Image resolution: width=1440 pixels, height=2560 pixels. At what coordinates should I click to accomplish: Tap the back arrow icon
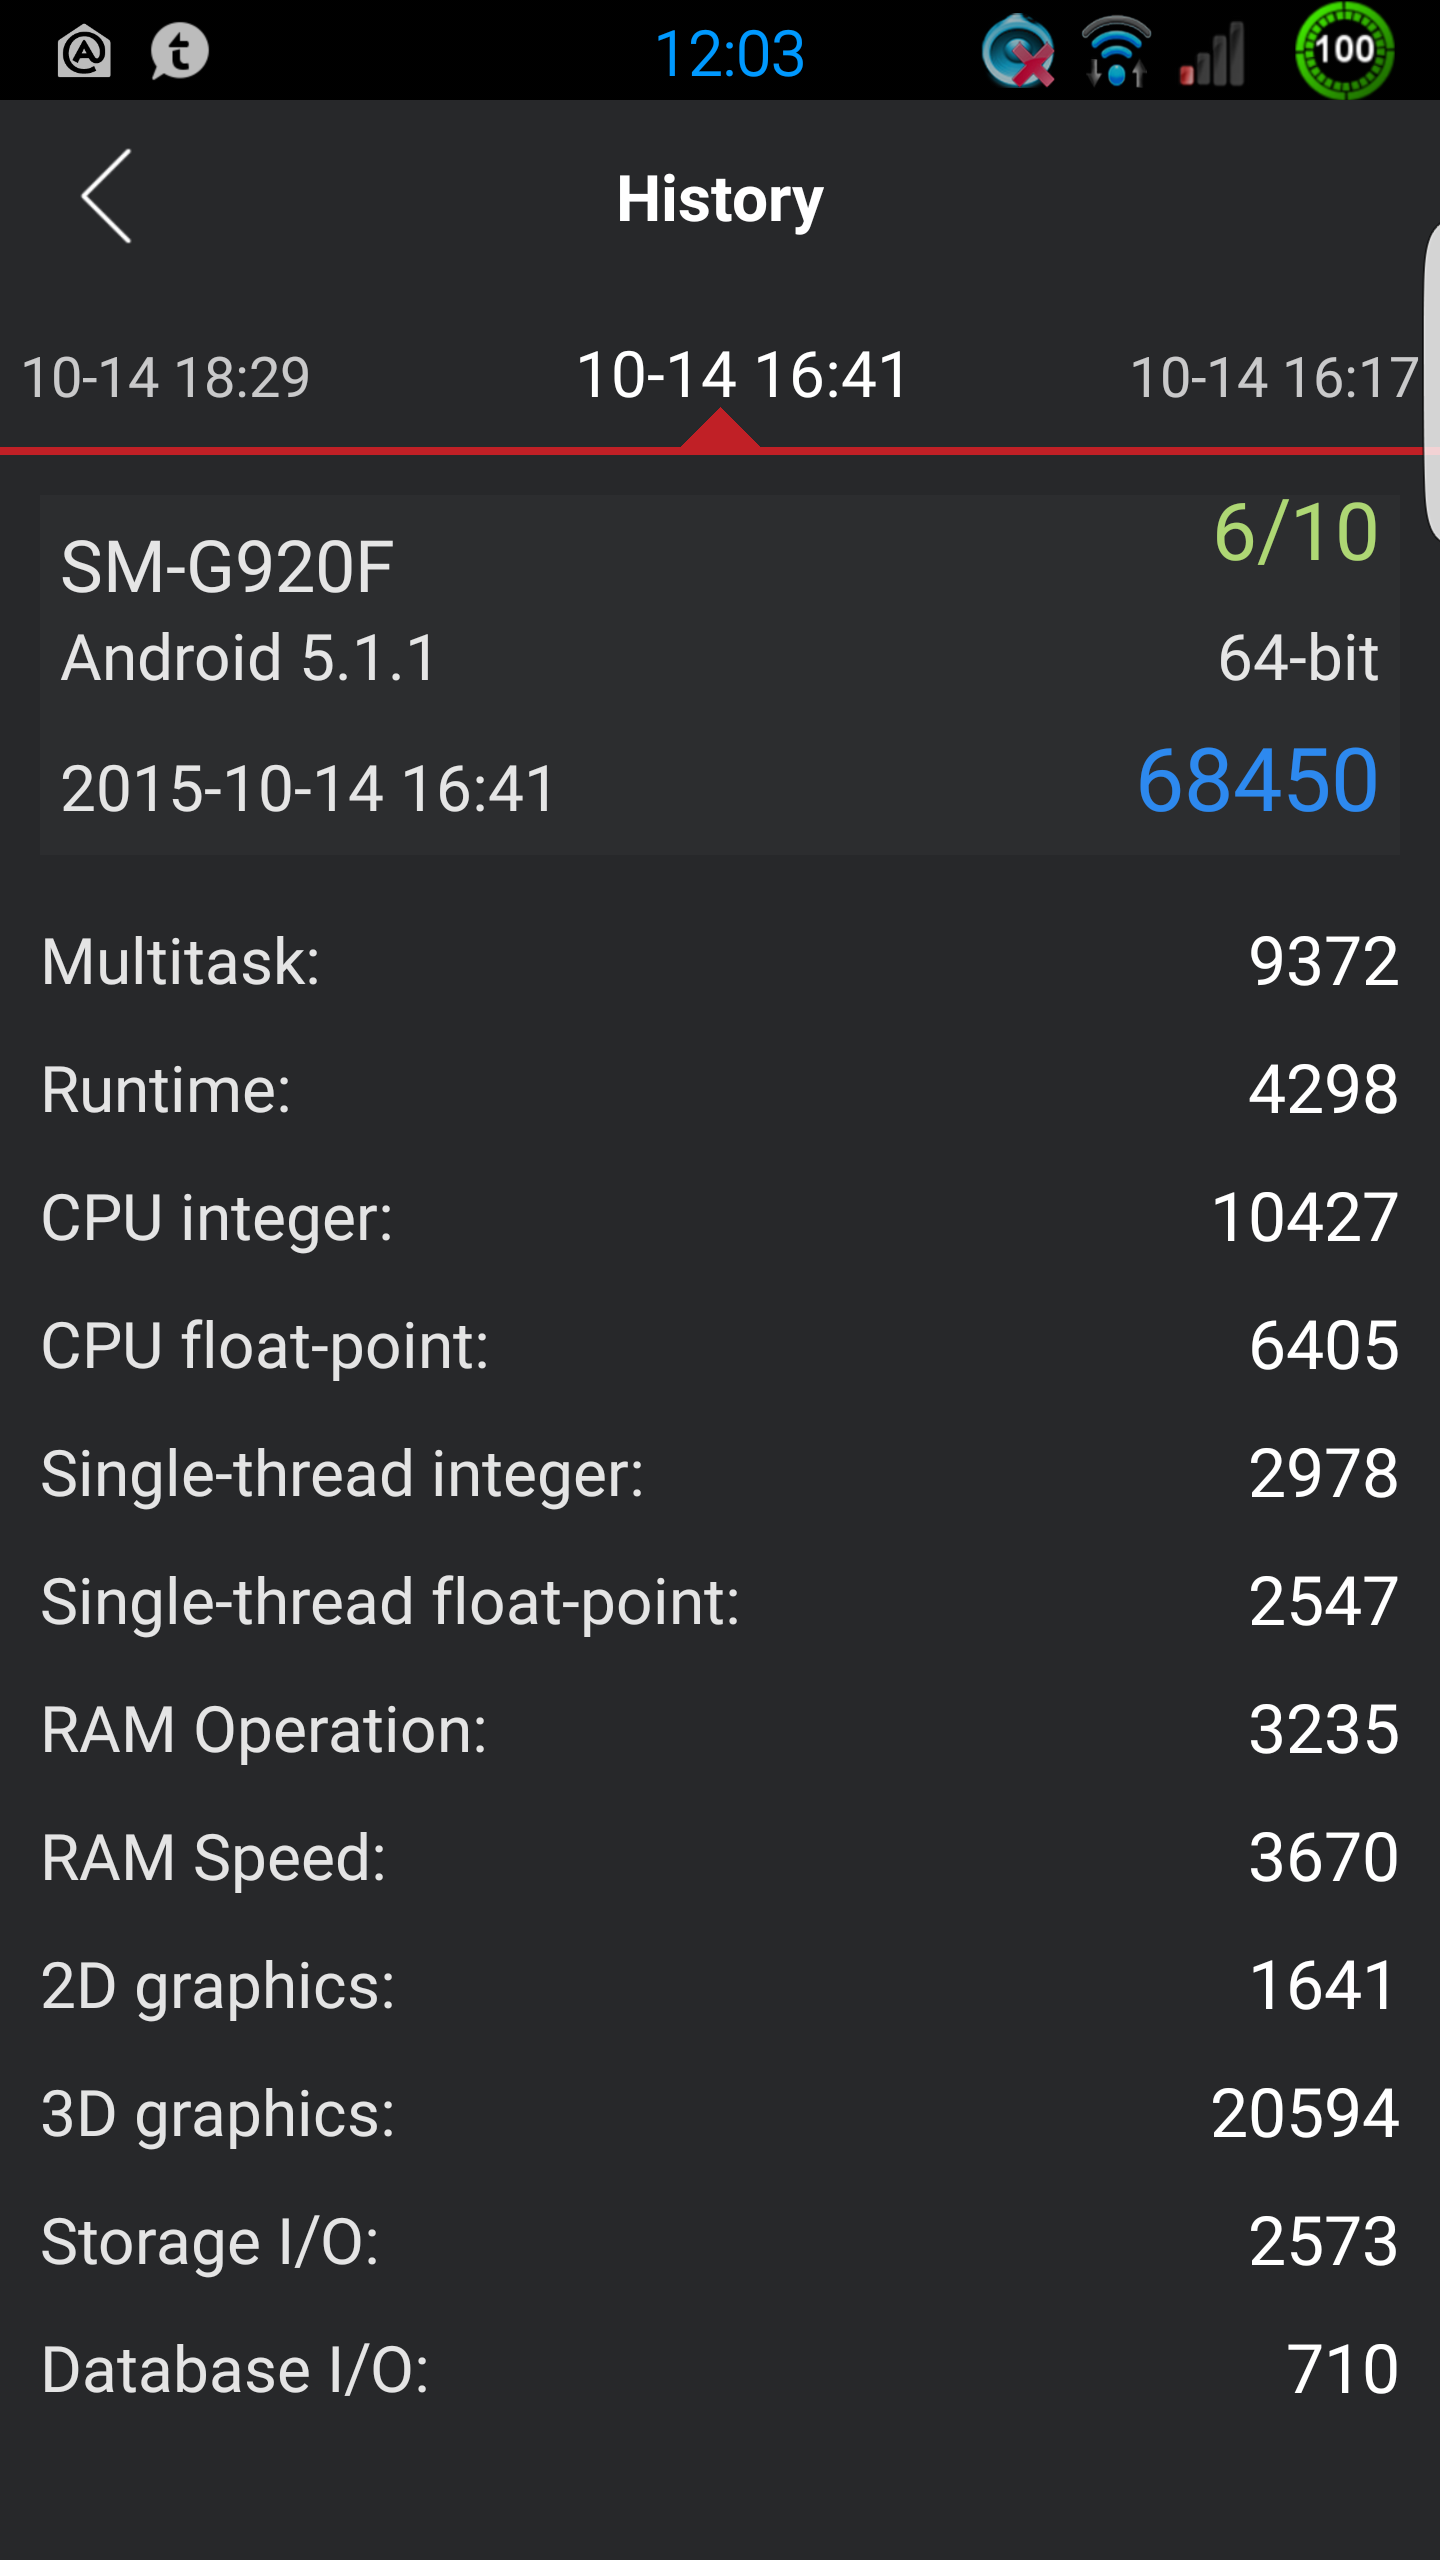pos(107,196)
